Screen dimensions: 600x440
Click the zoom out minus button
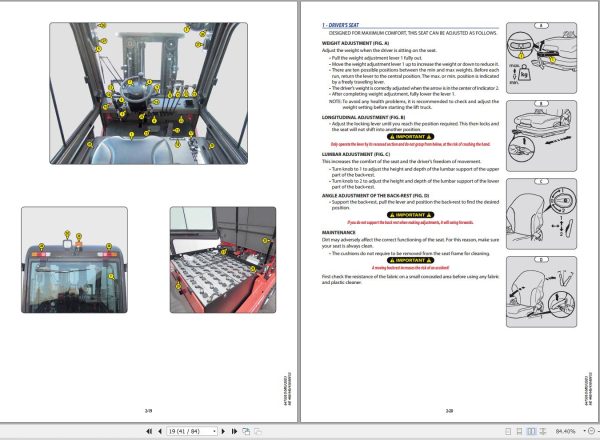[592, 431]
